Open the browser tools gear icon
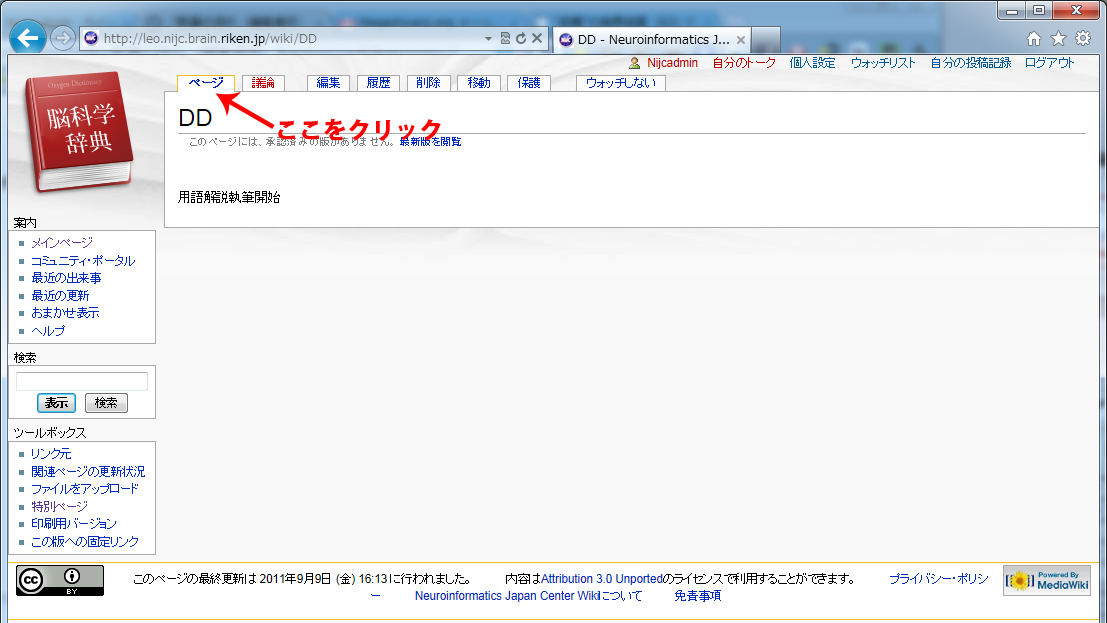The image size is (1107, 623). 1082,39
